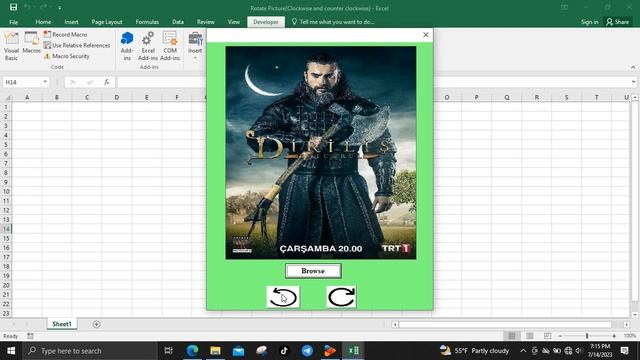Open the Page Layout tab

point(107,22)
